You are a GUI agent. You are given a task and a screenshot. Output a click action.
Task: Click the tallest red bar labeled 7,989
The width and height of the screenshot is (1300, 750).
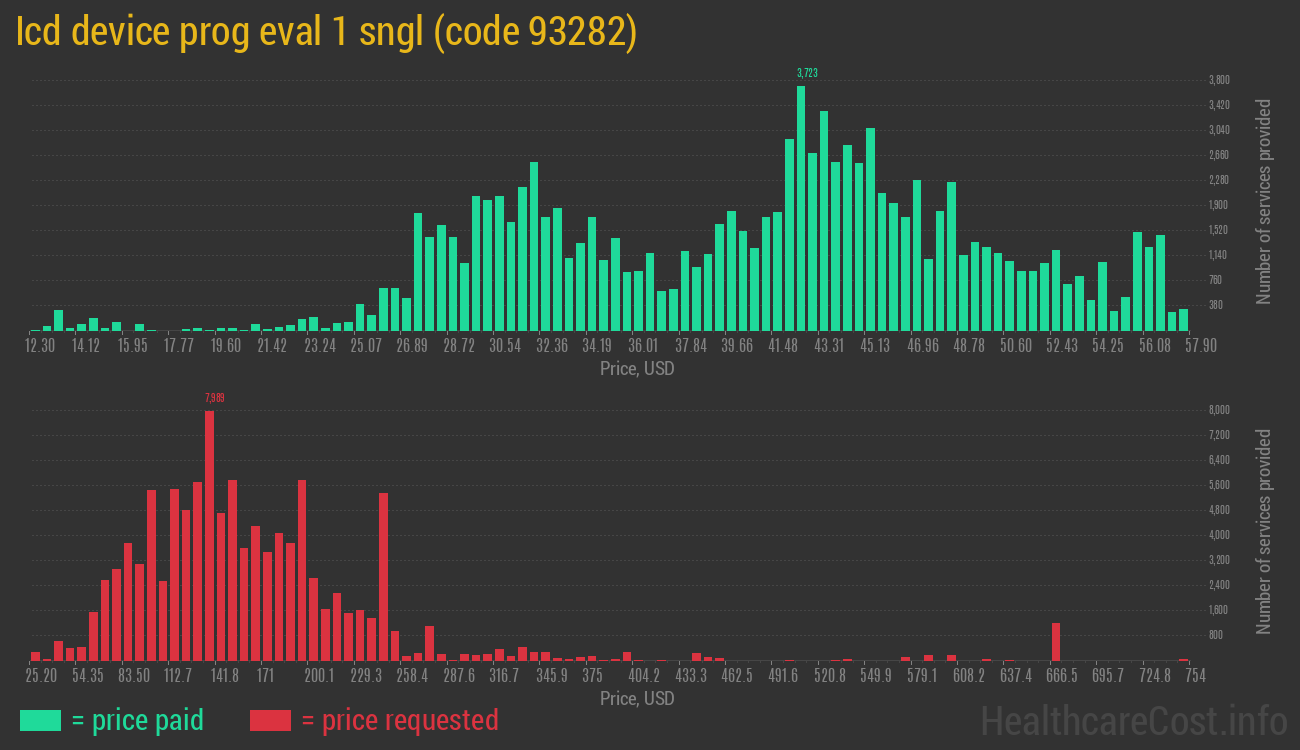209,535
